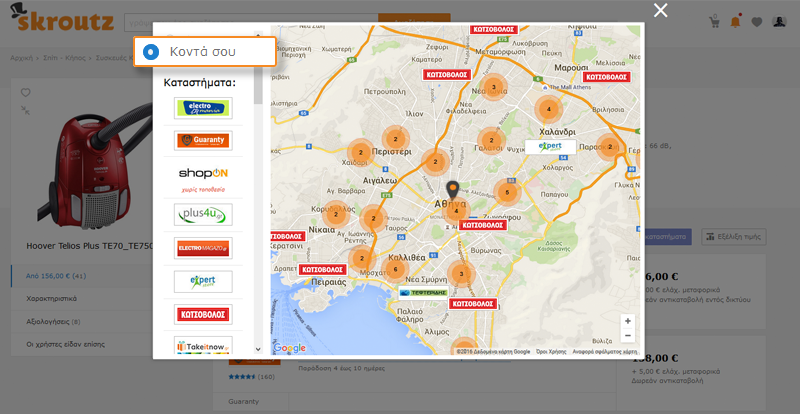This screenshot has width=800, height=414.
Task: Open the 'Αξιολογήσεις (8)' tab
Action: tap(82, 322)
